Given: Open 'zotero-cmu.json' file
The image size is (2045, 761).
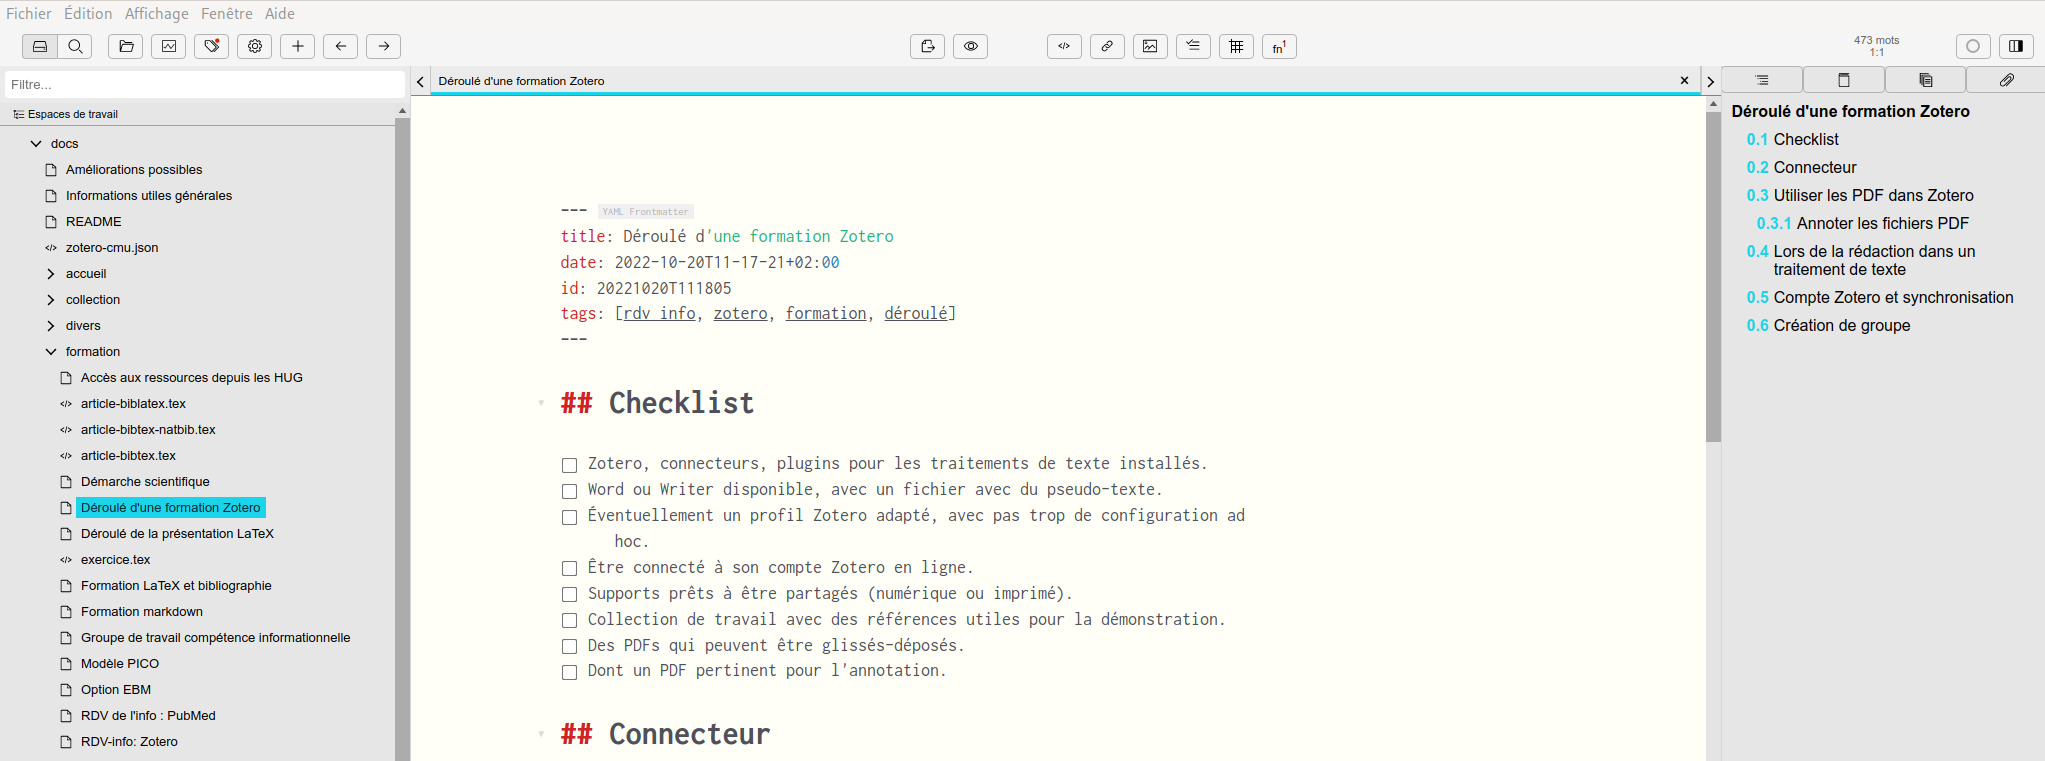Looking at the screenshot, I should (x=112, y=248).
